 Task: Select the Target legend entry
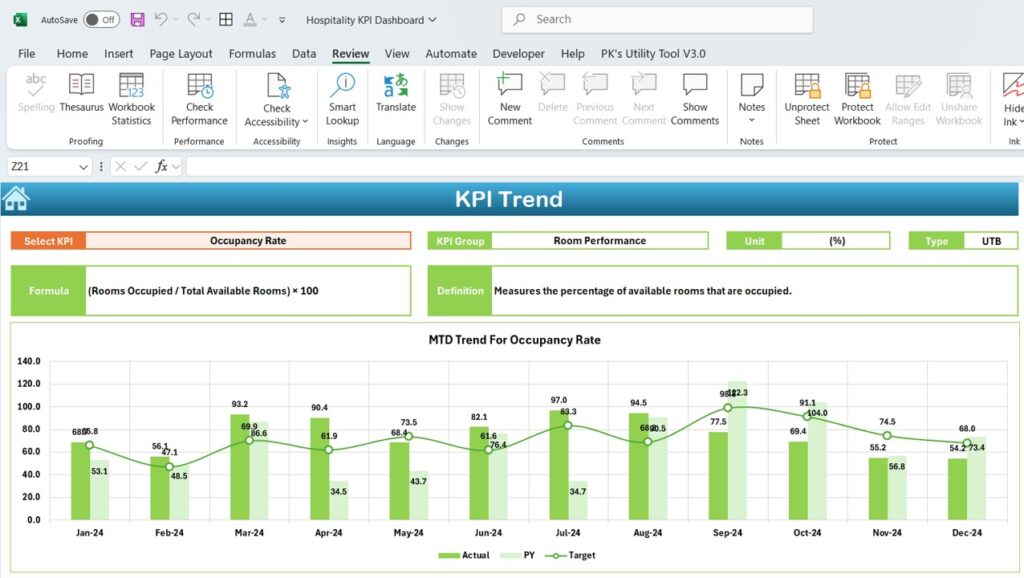(570, 555)
